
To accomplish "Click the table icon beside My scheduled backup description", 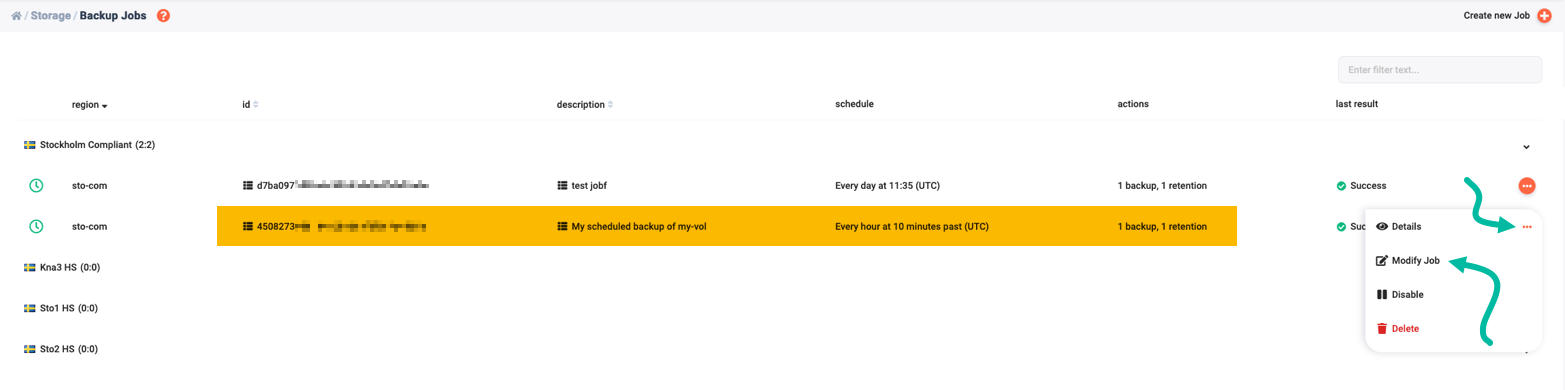I will (x=562, y=227).
